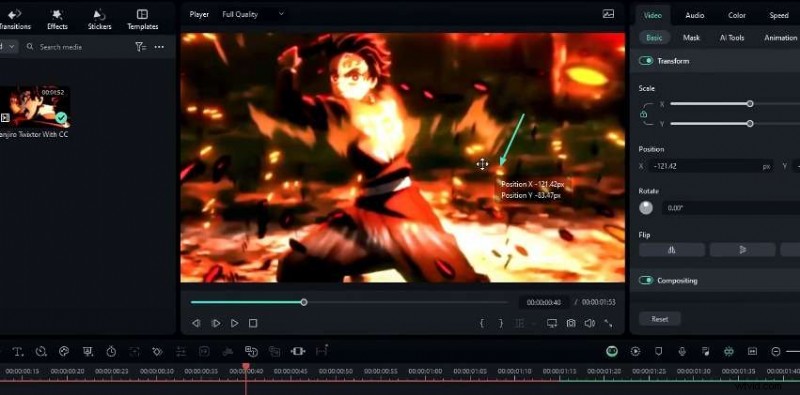The image size is (800, 395).
Task: Click the render preview circular play icon
Action: pyautogui.click(x=635, y=351)
